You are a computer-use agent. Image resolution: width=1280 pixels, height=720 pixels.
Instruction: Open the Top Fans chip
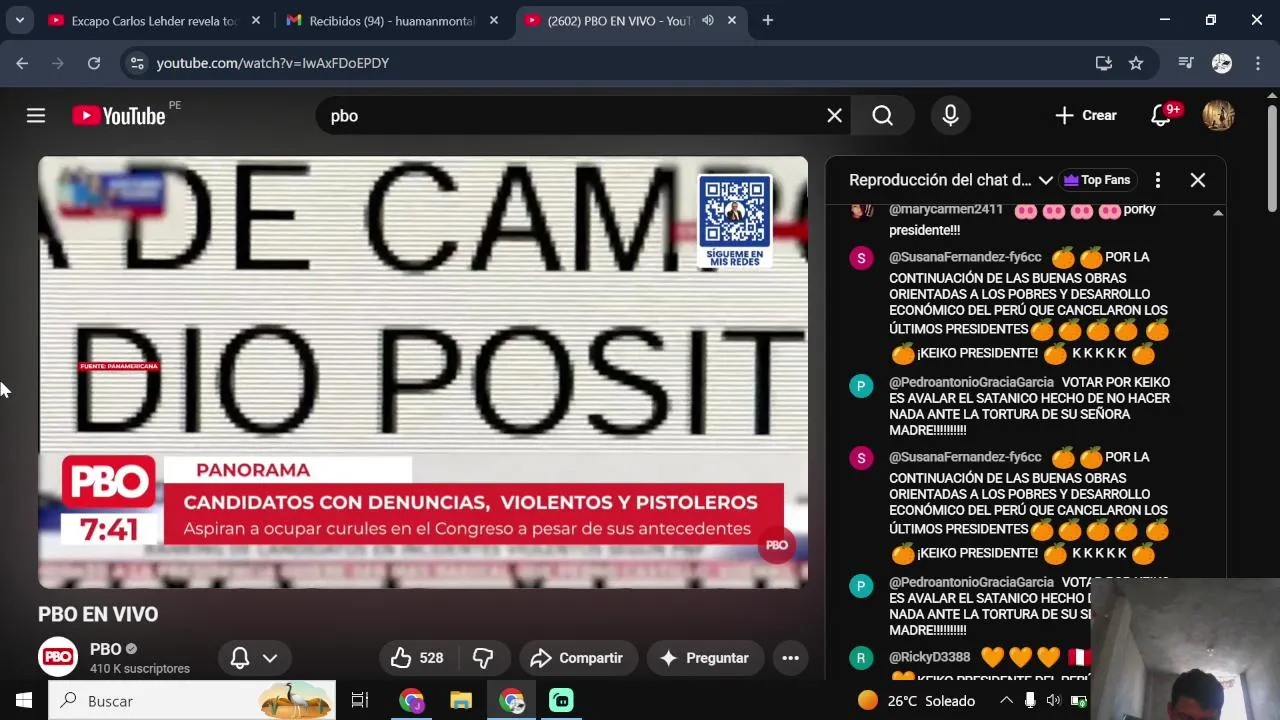(1097, 180)
